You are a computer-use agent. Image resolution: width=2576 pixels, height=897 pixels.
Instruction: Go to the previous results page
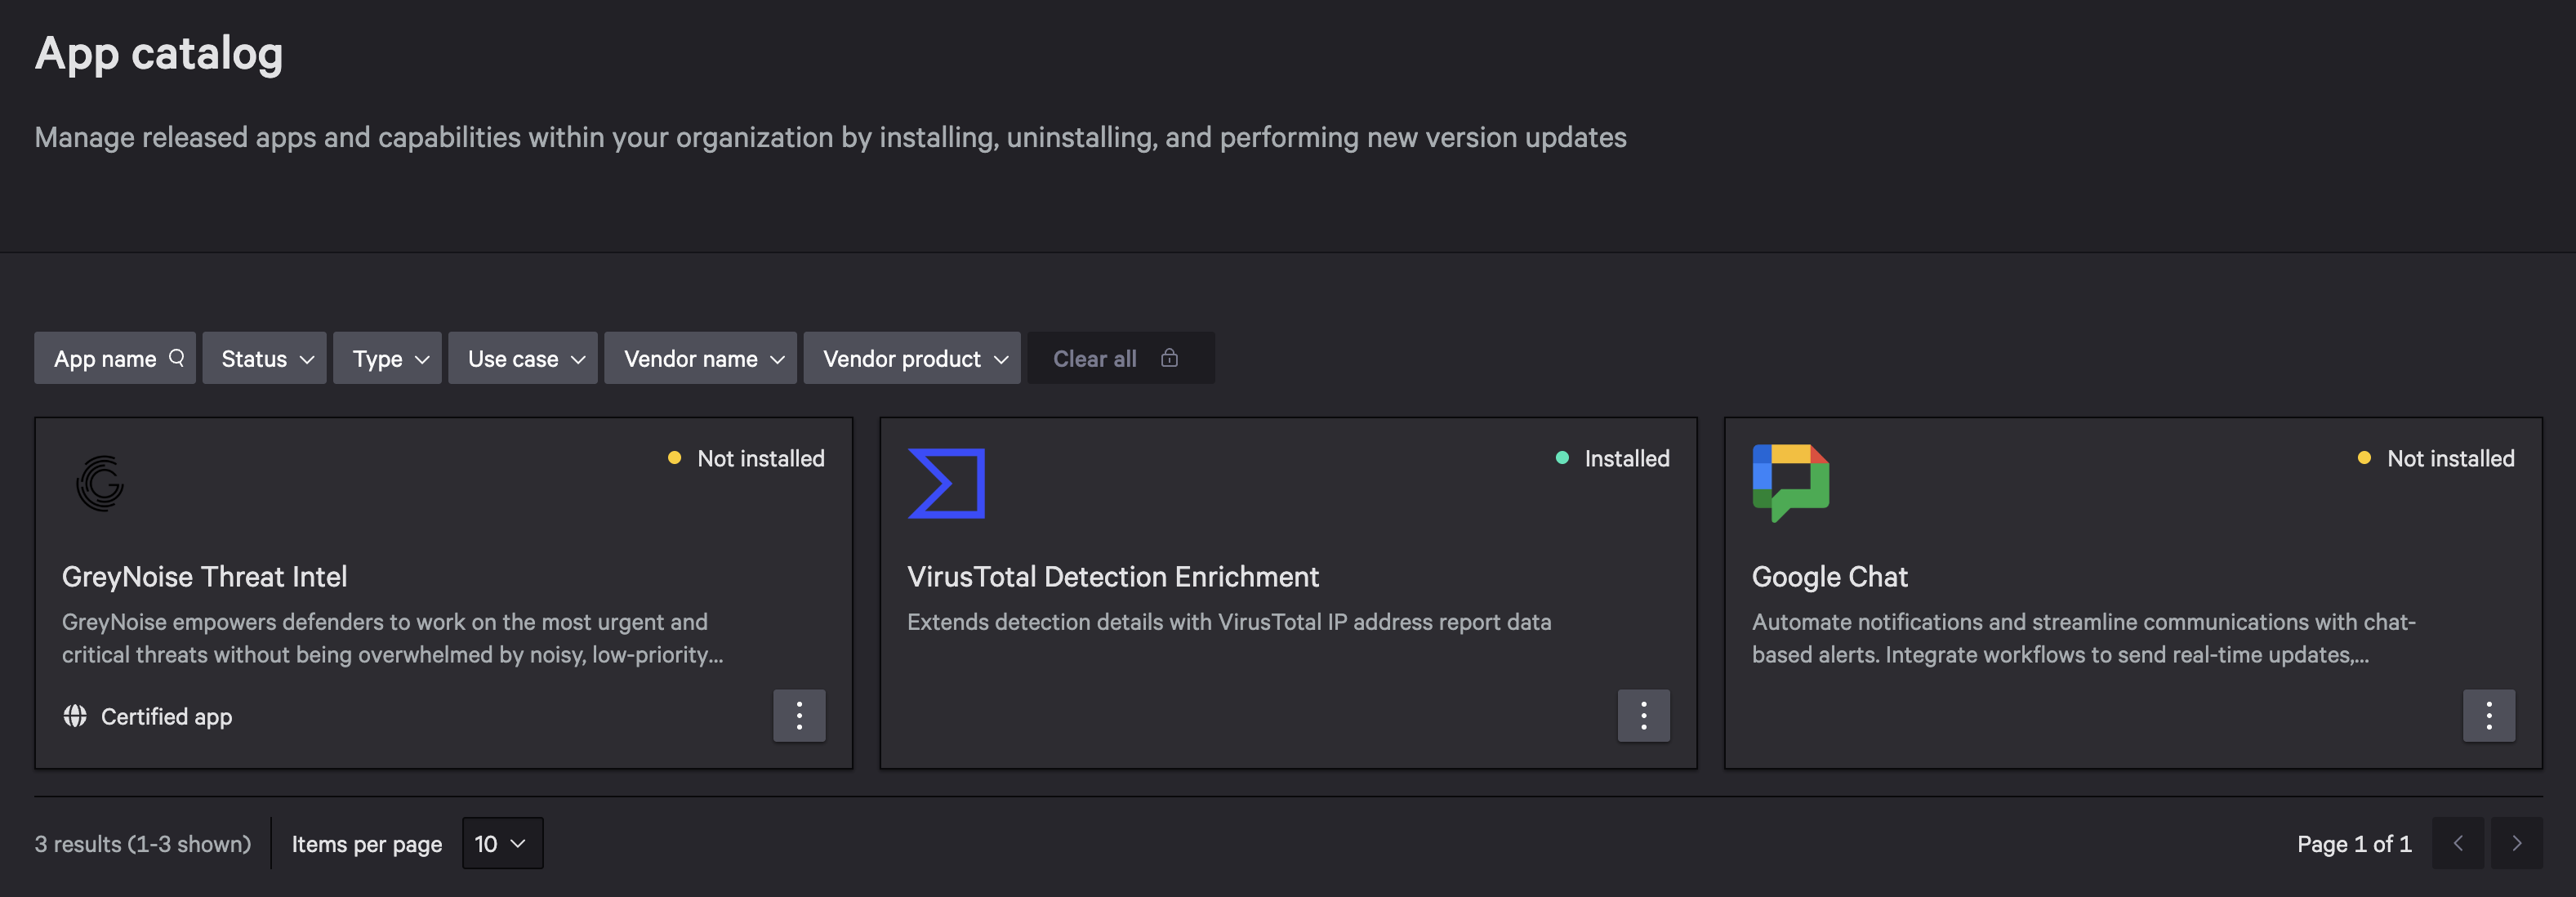[x=2457, y=843]
